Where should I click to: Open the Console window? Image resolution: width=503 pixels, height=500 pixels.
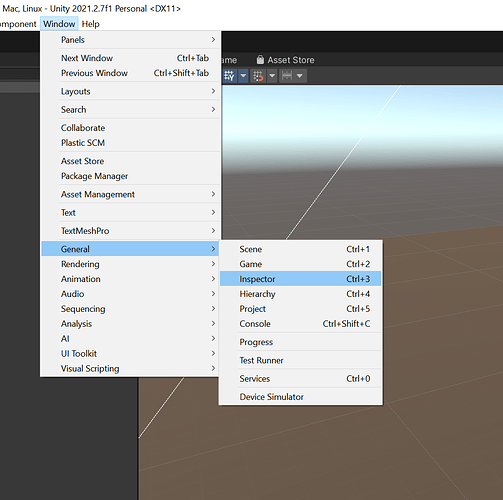[x=300, y=324]
